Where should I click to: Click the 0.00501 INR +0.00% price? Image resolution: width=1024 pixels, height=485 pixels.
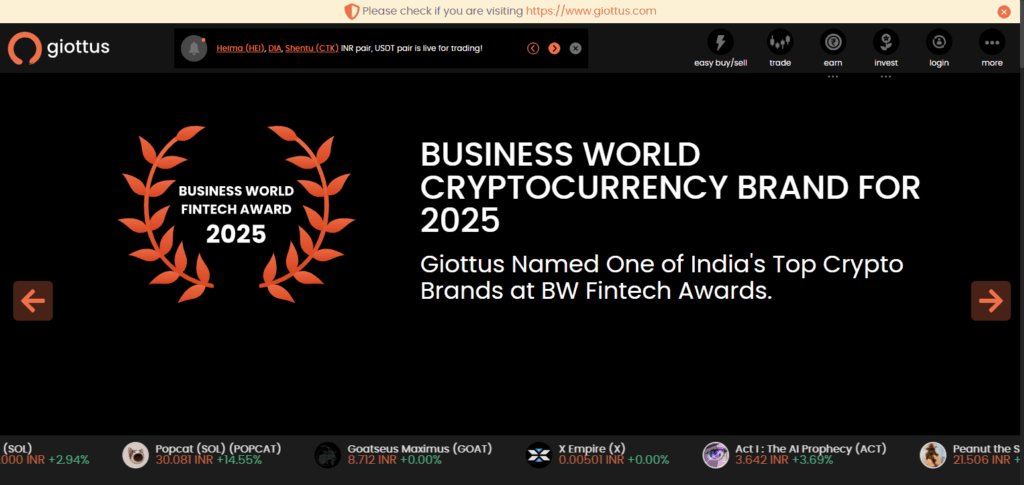[x=614, y=460]
